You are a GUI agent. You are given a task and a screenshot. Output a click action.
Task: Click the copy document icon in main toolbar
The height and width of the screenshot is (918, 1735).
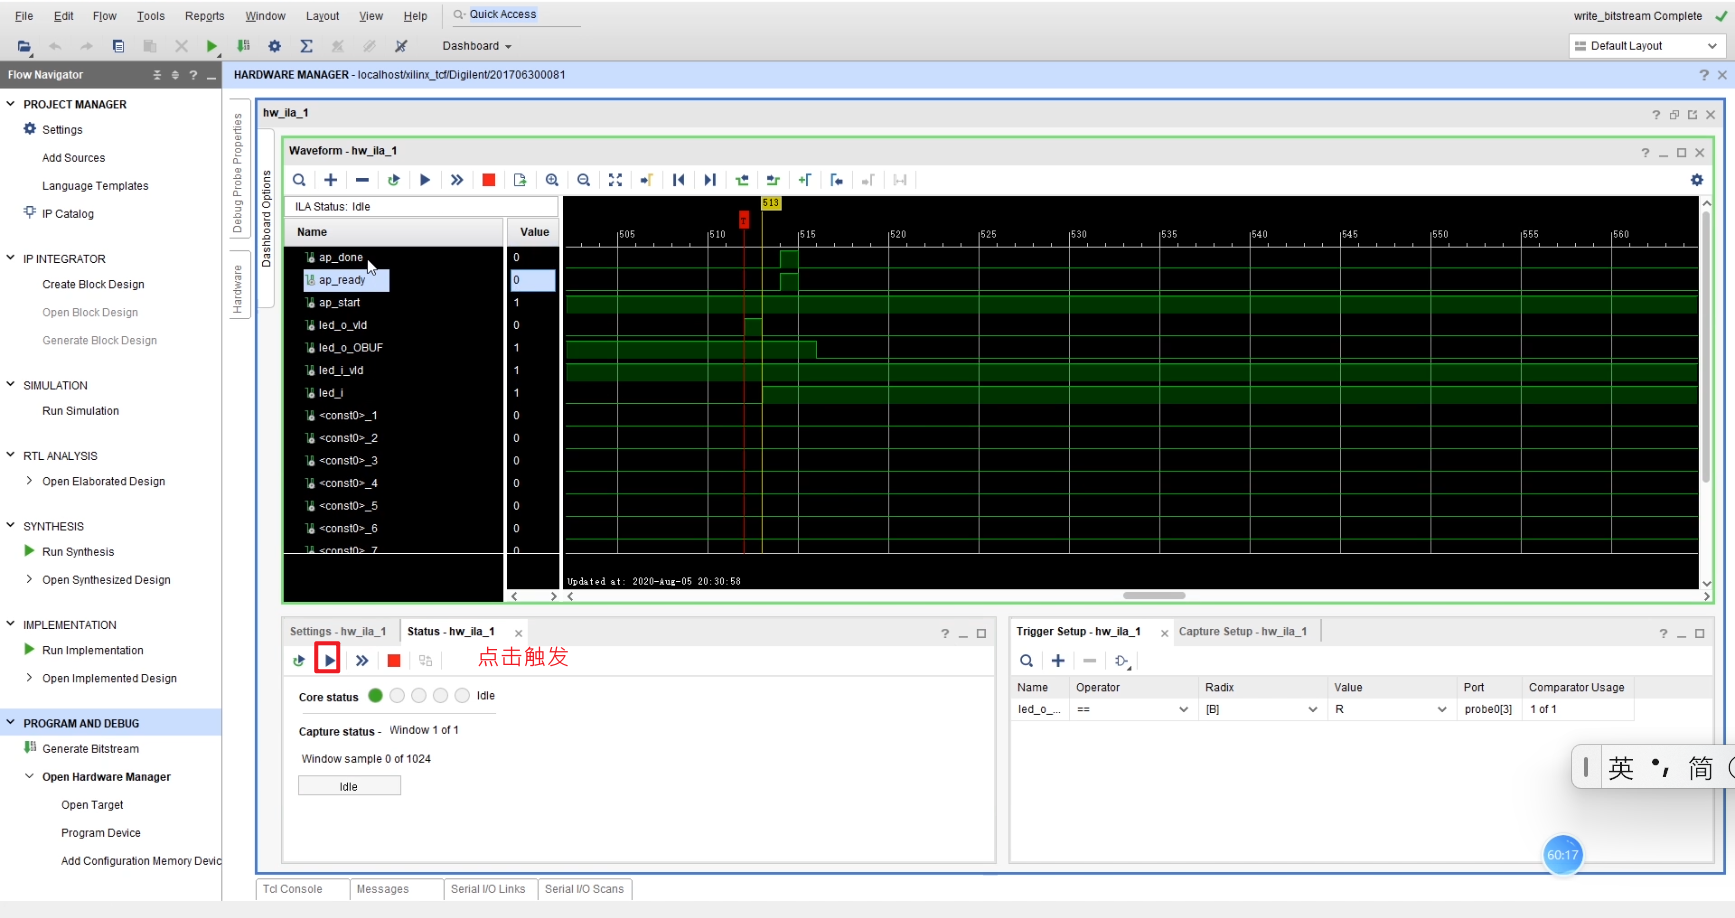point(118,46)
